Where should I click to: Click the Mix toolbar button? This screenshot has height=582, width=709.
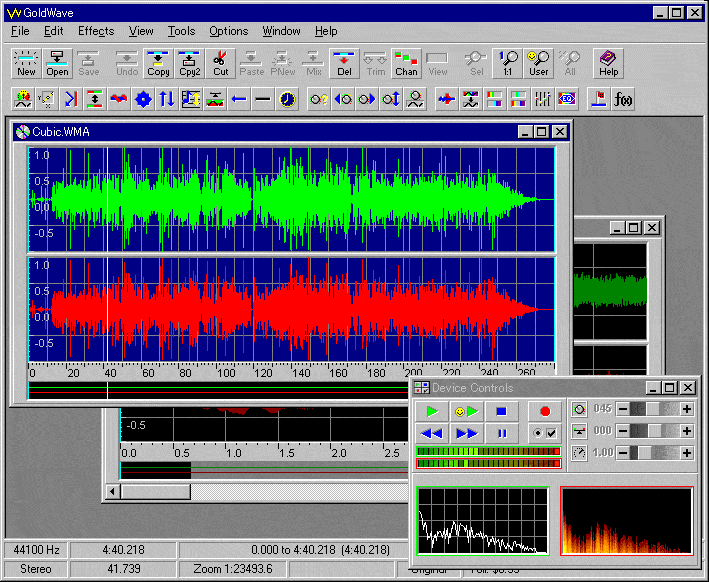click(x=313, y=63)
